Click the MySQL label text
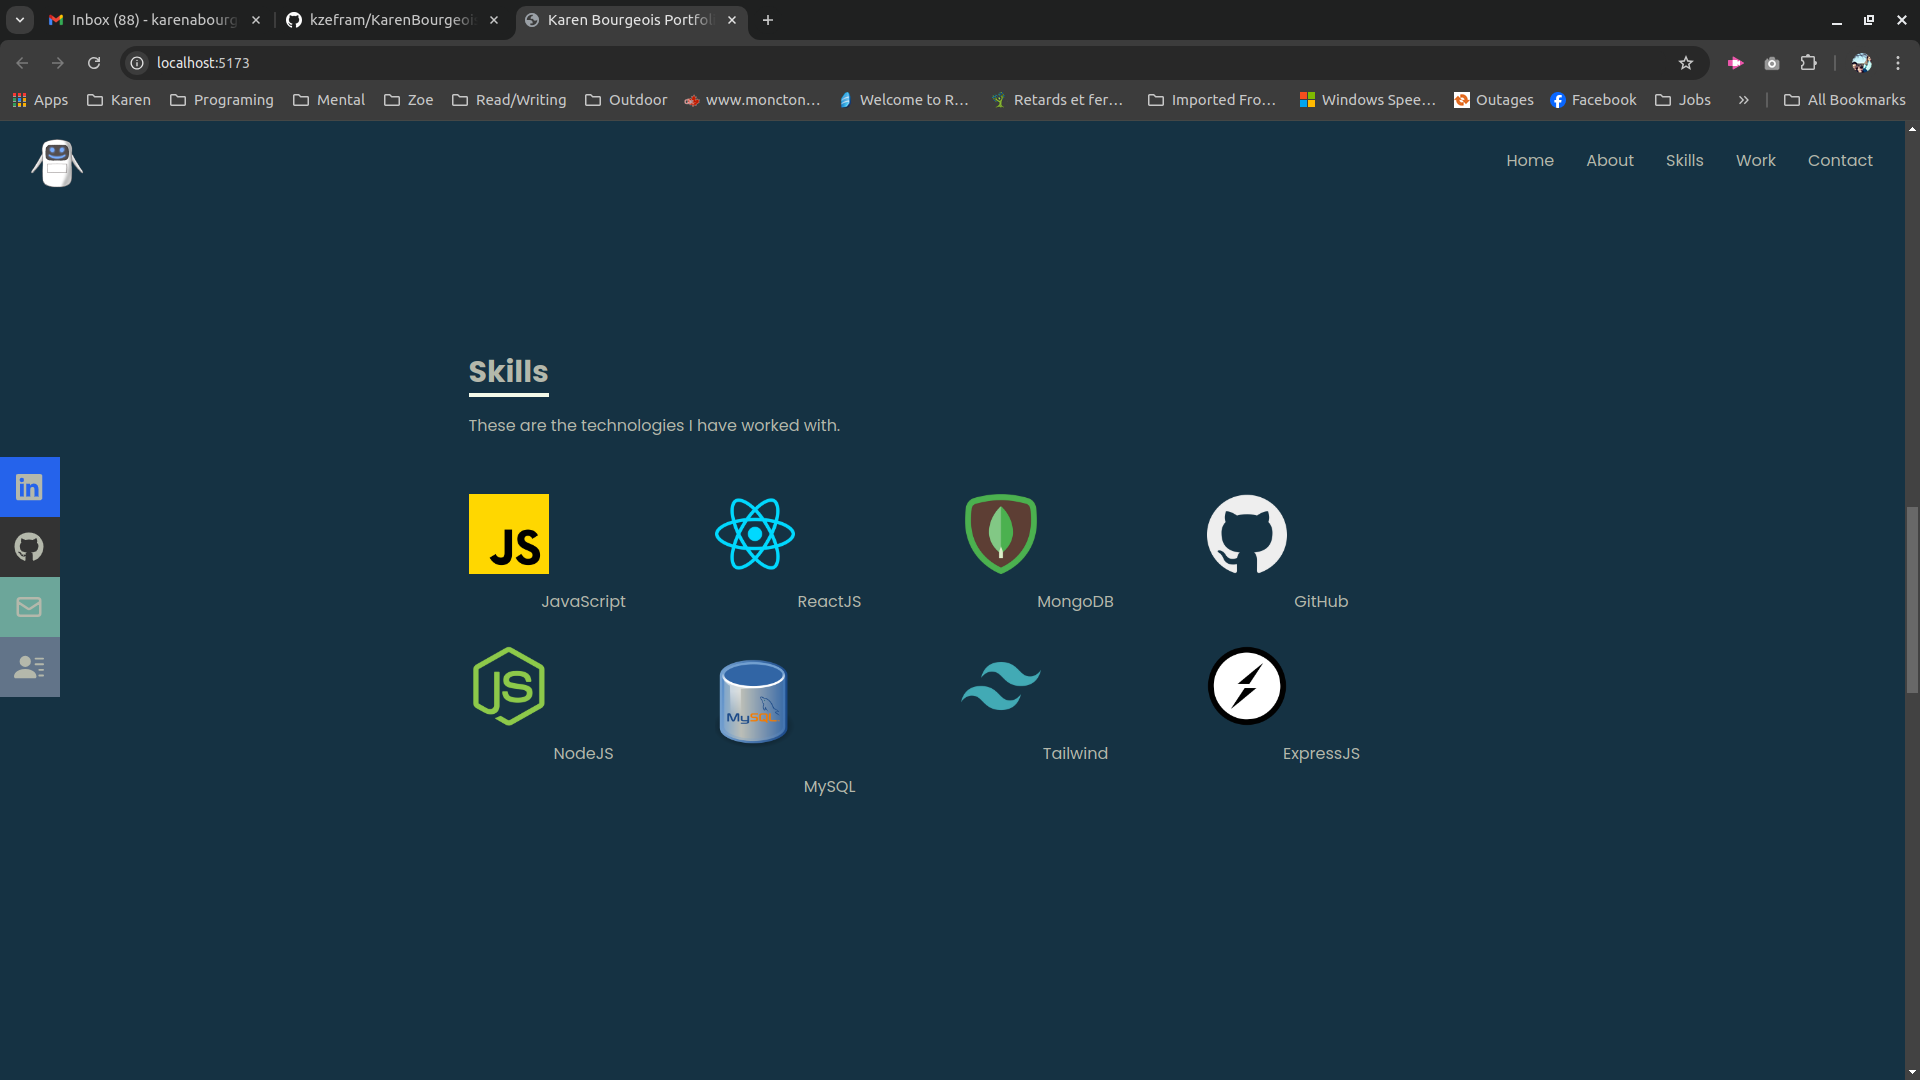1920x1080 pixels. click(x=829, y=787)
